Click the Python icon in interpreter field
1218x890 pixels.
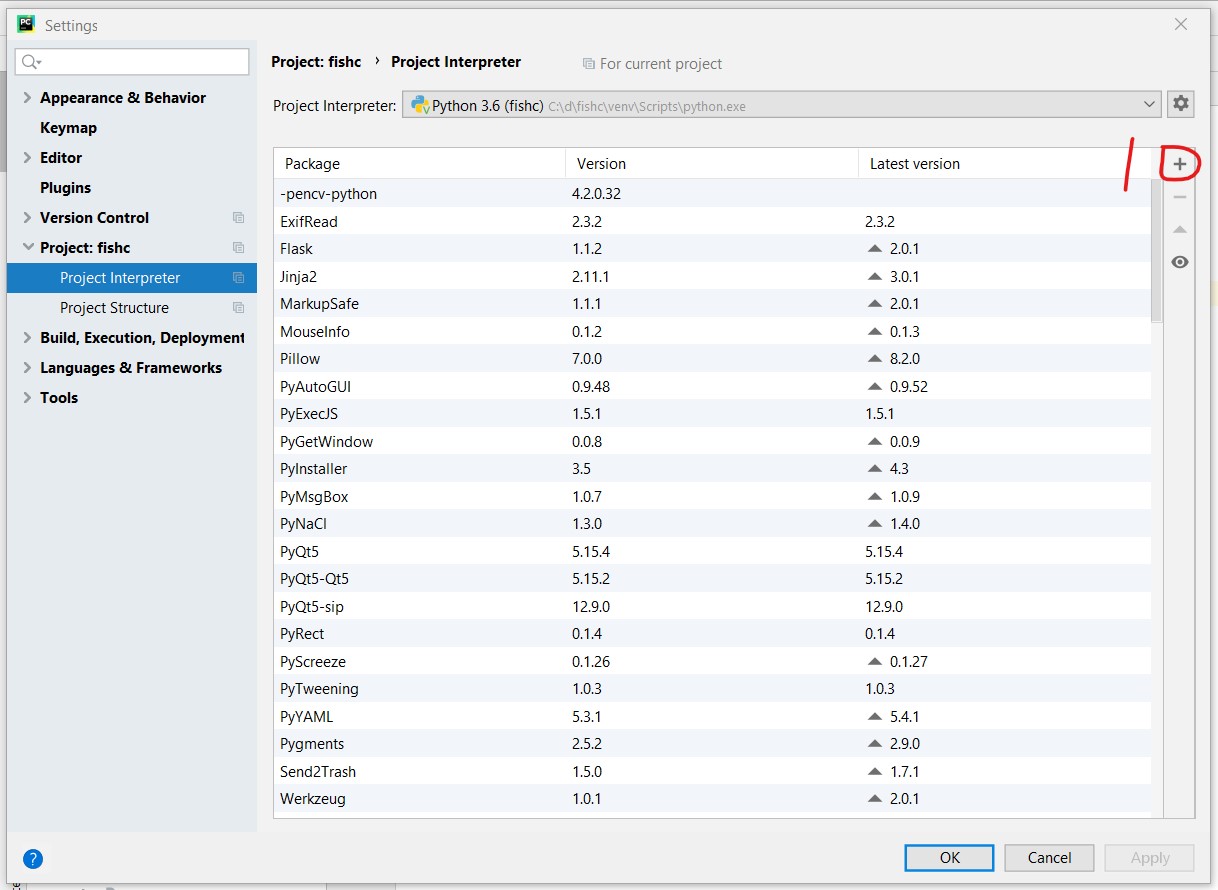click(x=420, y=105)
